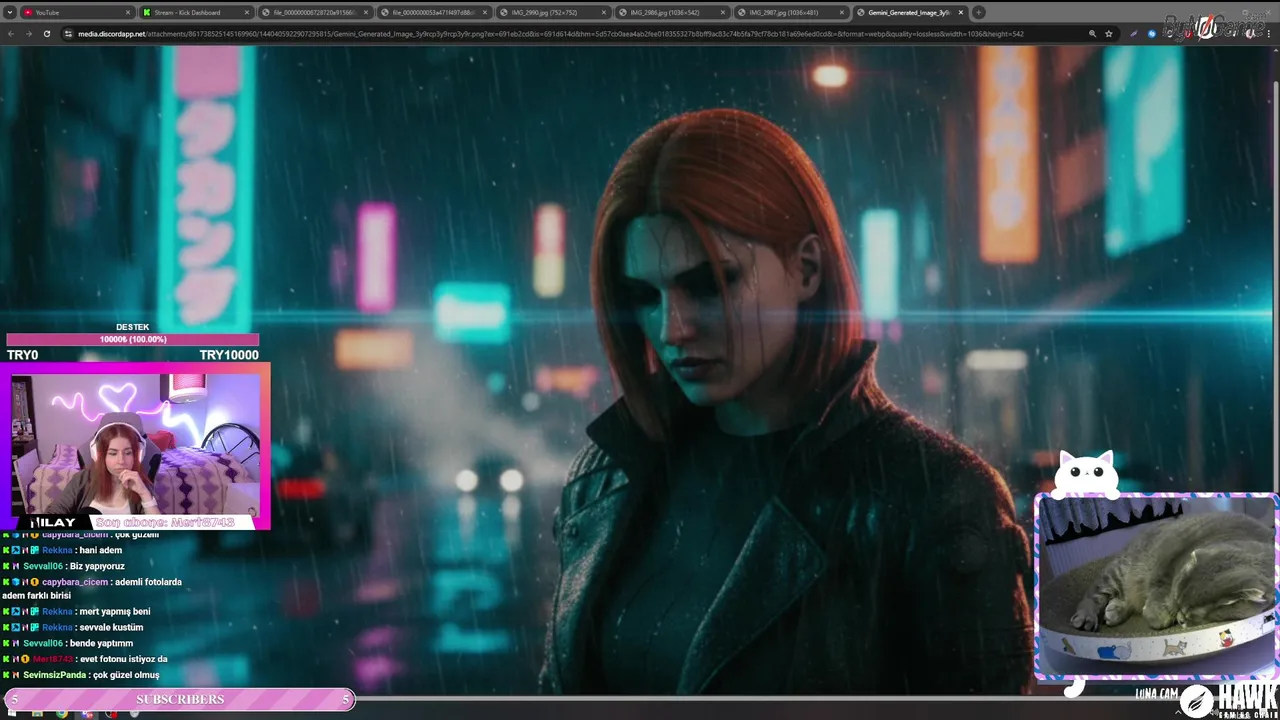Go forward in browser history
Screen dimensions: 1280x720
(28, 33)
